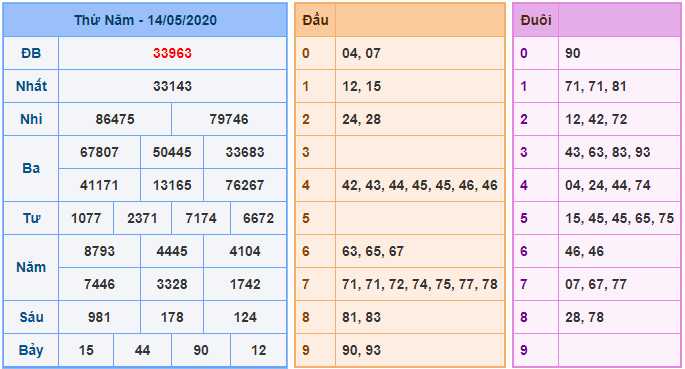The image size is (685, 369).
Task: Select Đầu values '24, 28'
Action: pos(361,119)
